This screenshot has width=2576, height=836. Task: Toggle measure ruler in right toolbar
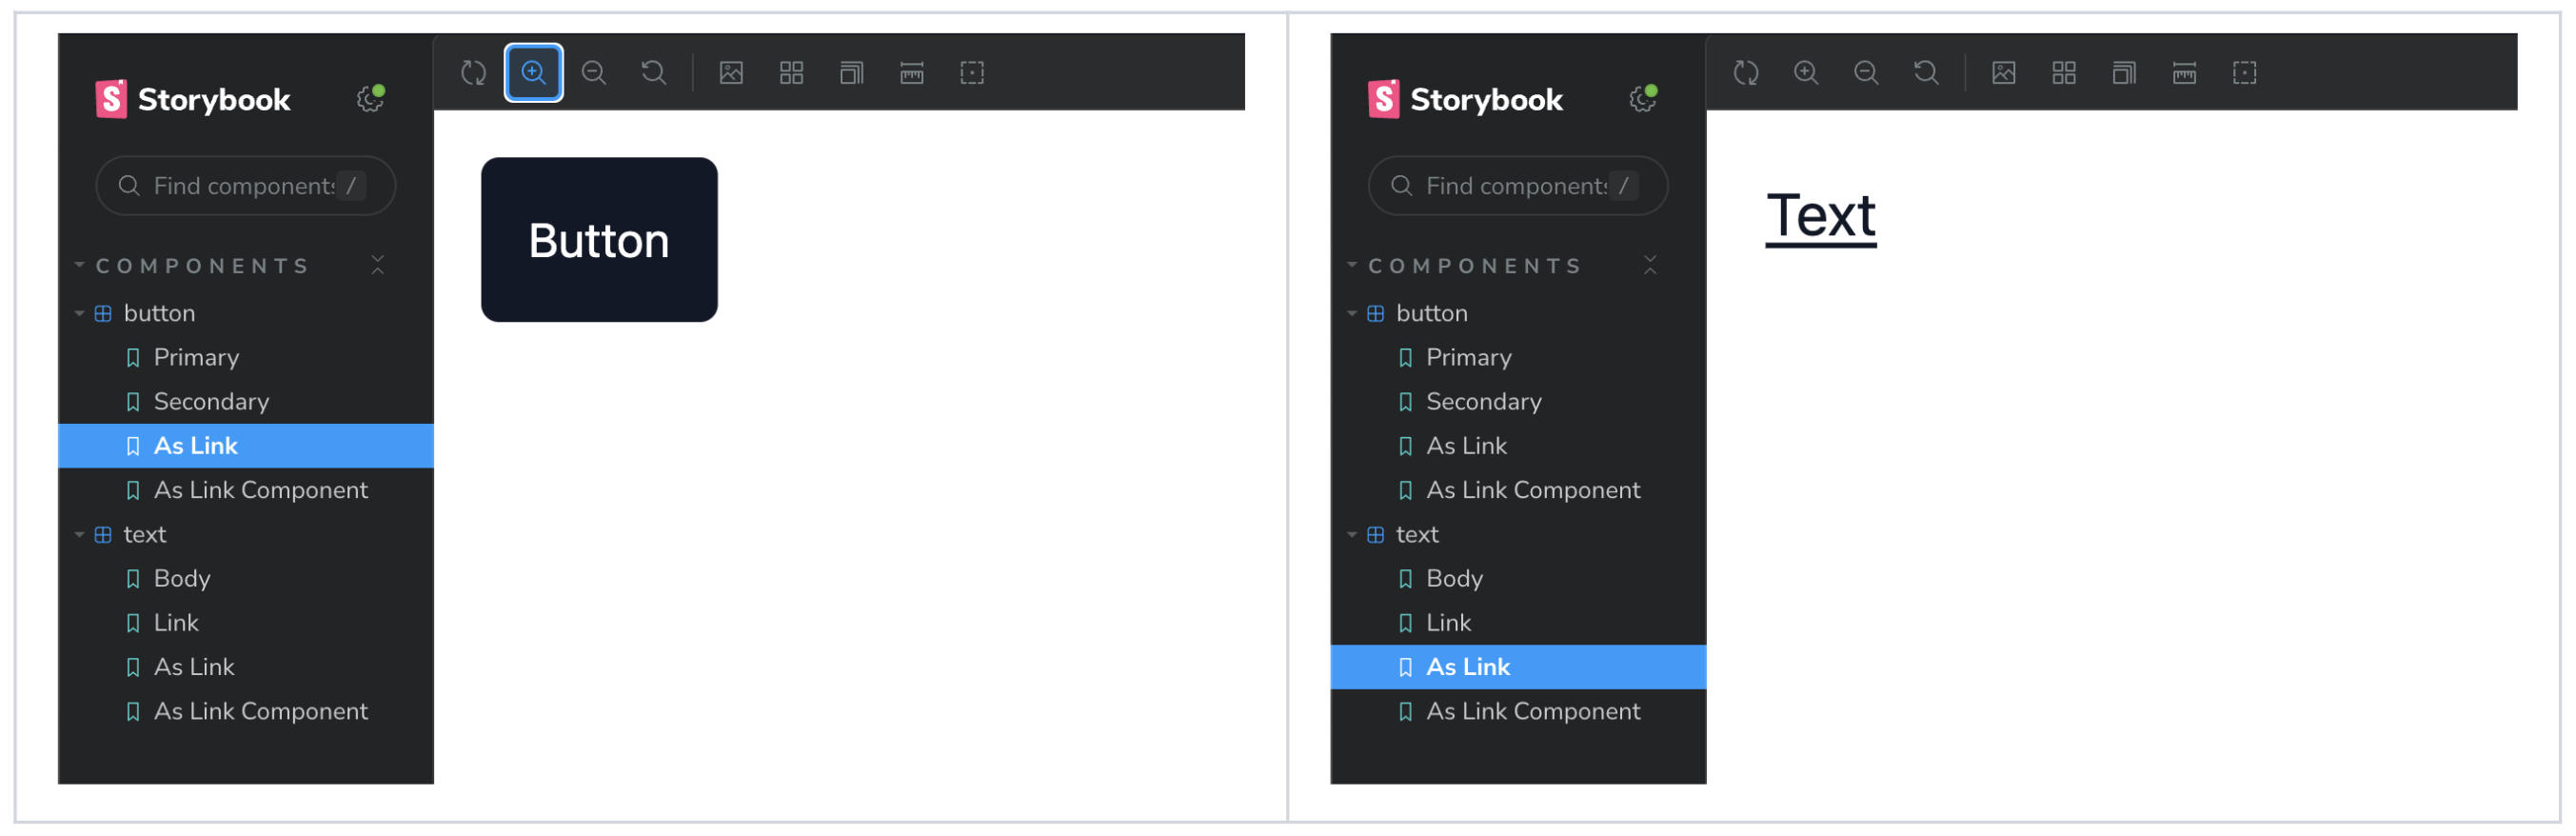2184,73
